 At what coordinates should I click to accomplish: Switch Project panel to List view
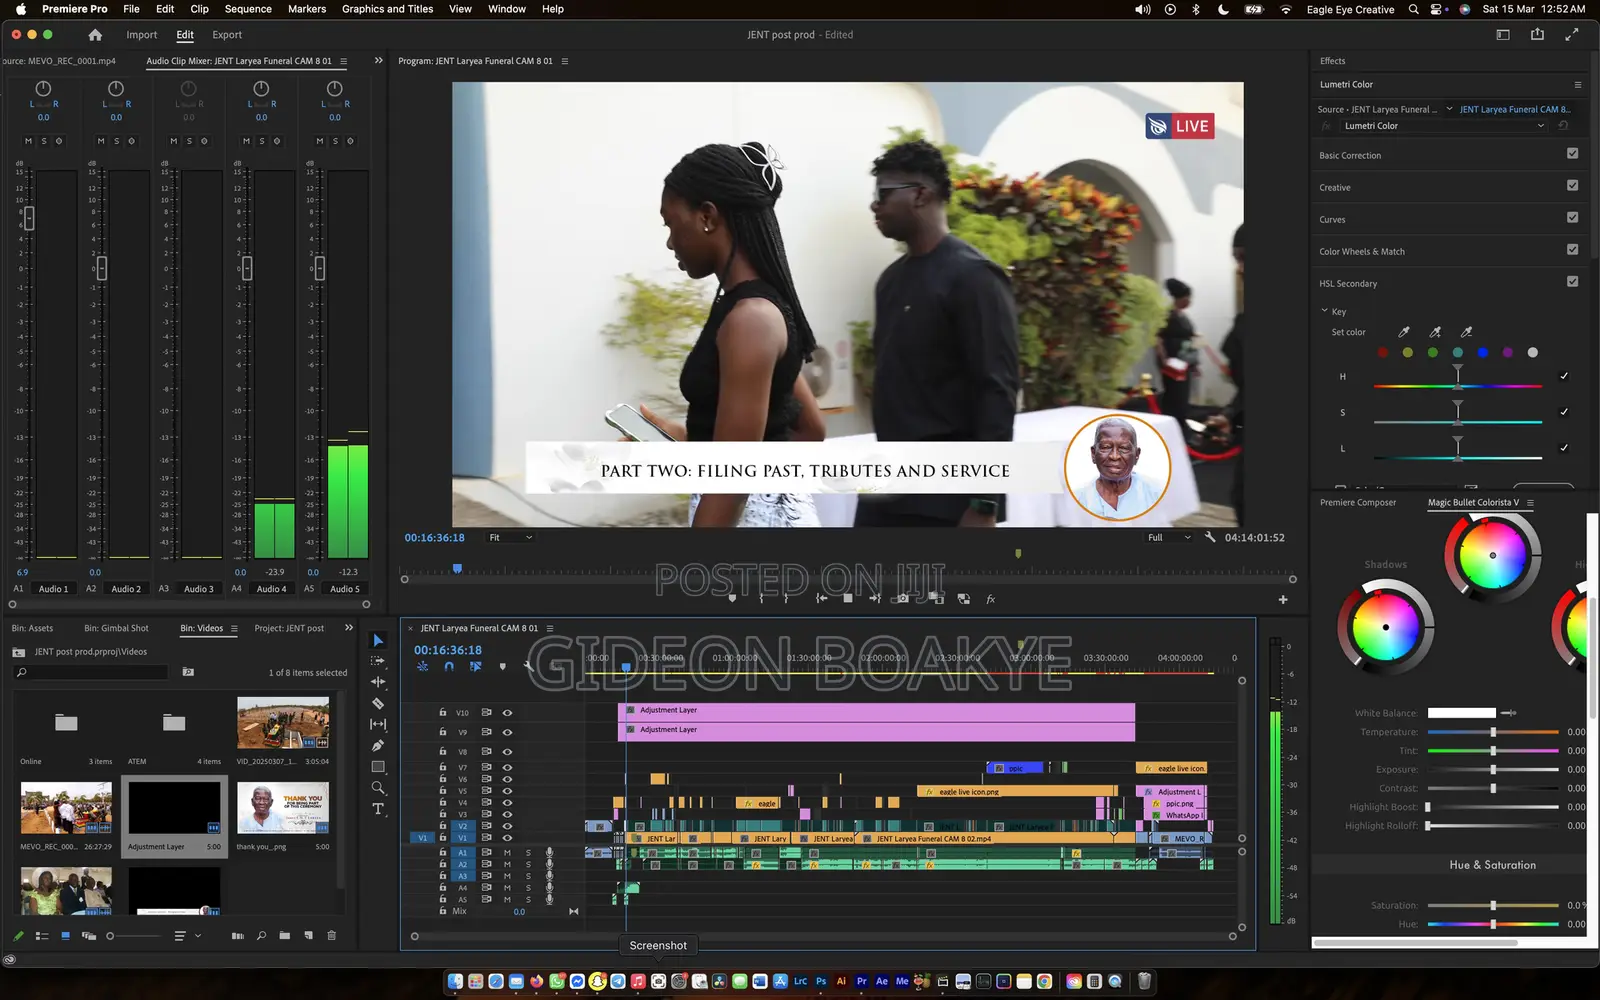point(42,936)
